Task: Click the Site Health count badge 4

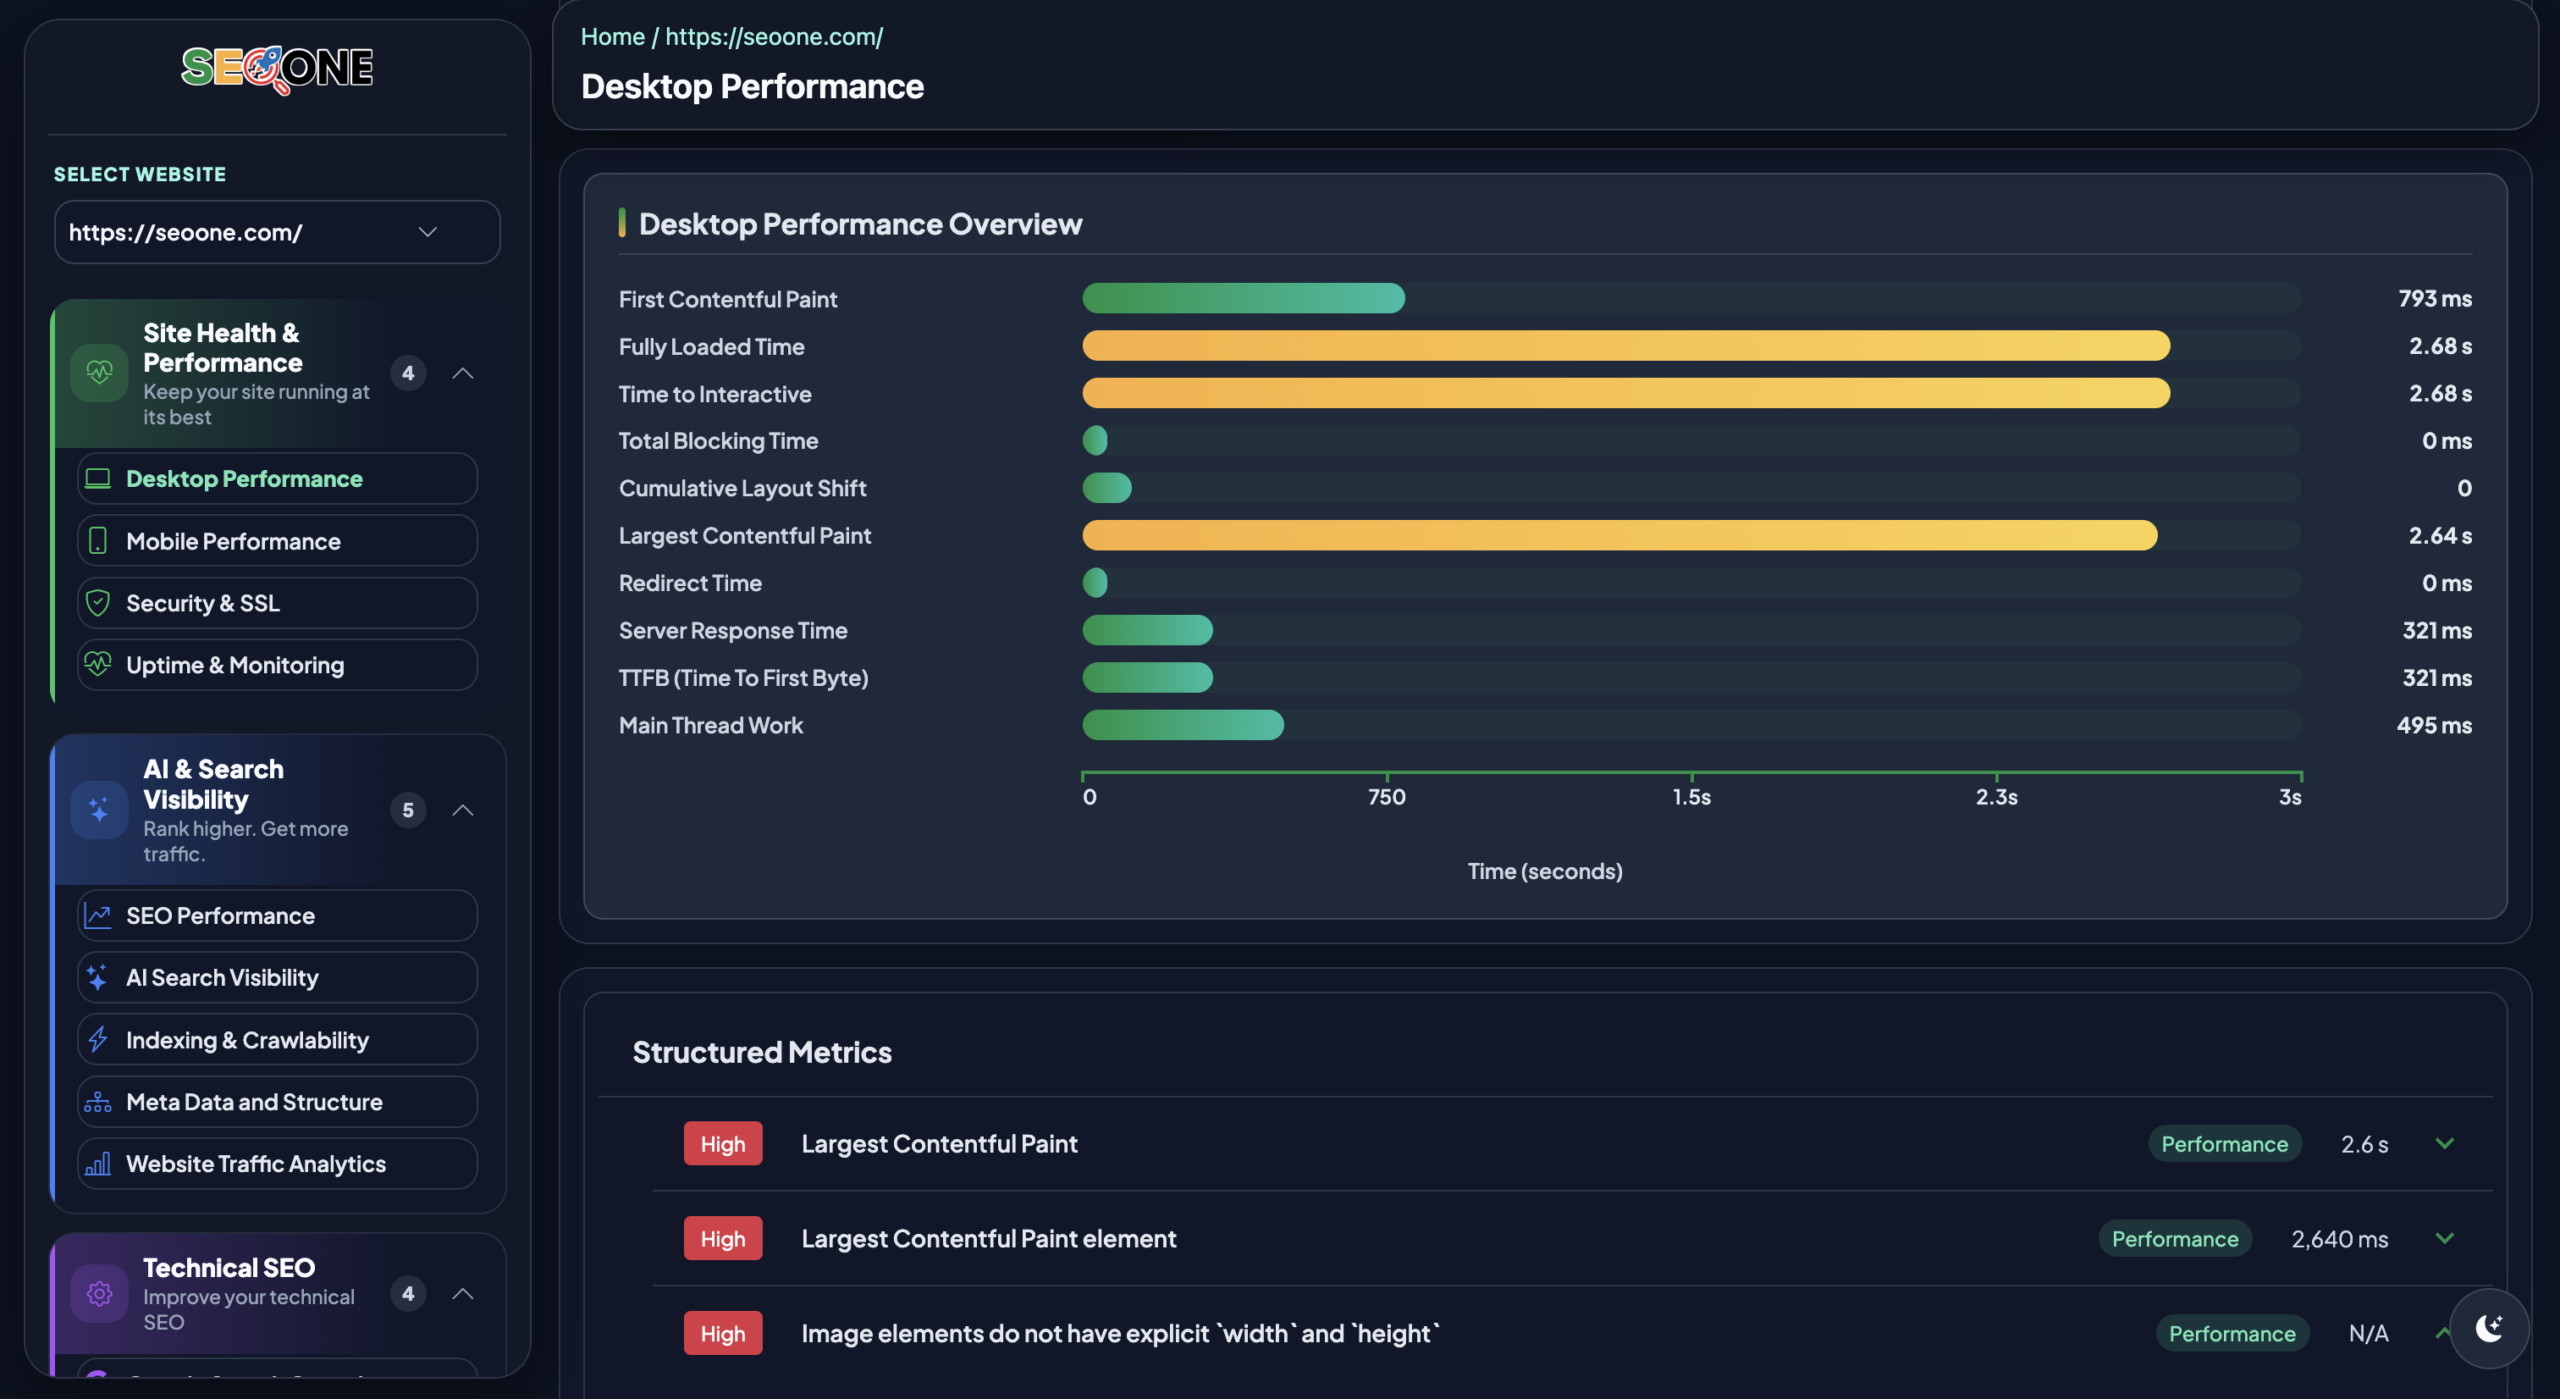Action: (408, 373)
